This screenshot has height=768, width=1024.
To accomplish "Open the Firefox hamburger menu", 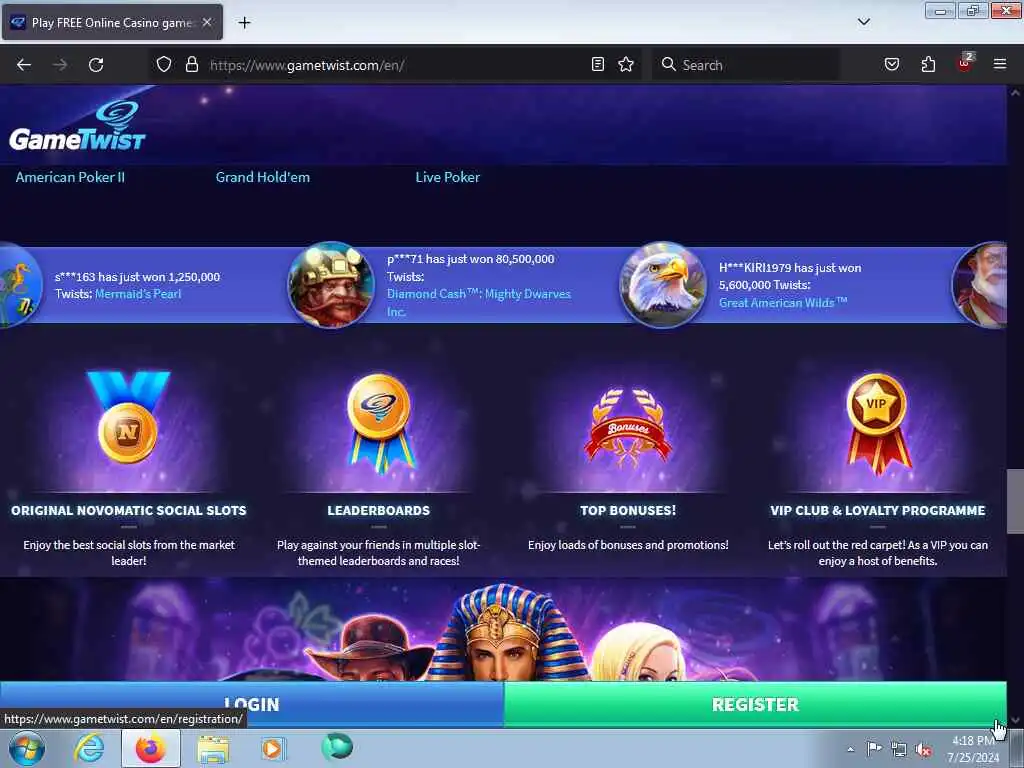I will coord(1000,64).
